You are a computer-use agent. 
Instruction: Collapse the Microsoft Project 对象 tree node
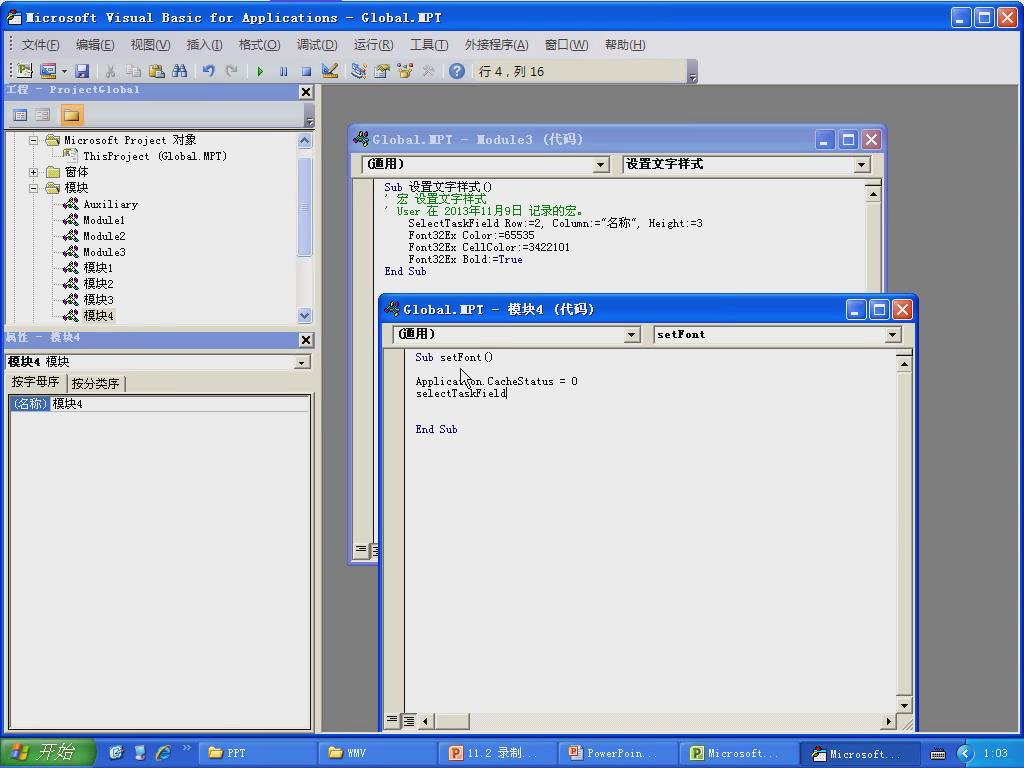pos(33,140)
